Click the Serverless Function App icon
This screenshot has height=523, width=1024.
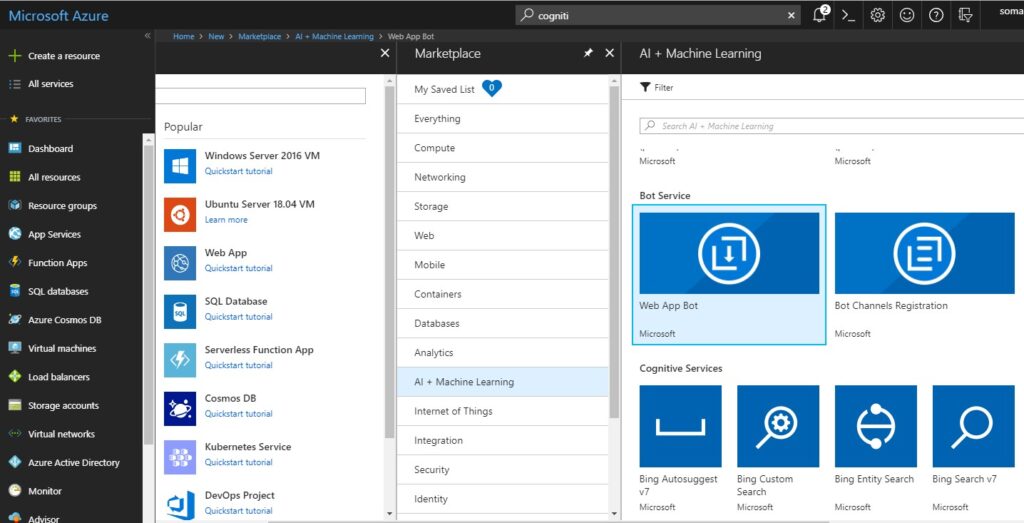180,360
